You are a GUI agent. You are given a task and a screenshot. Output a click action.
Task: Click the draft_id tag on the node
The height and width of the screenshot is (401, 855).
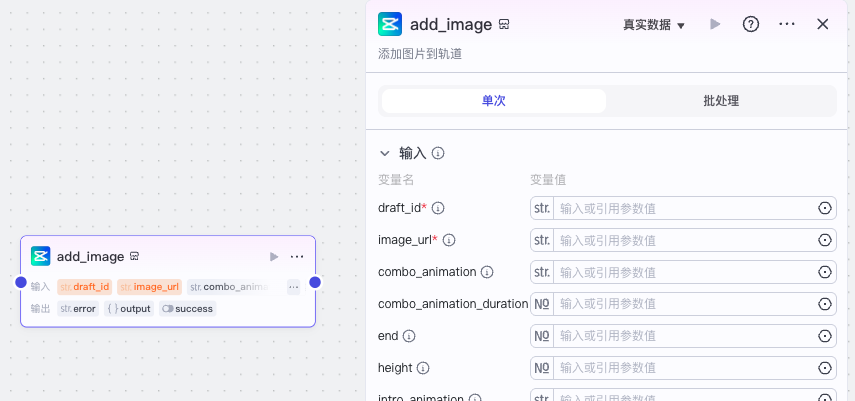click(85, 287)
